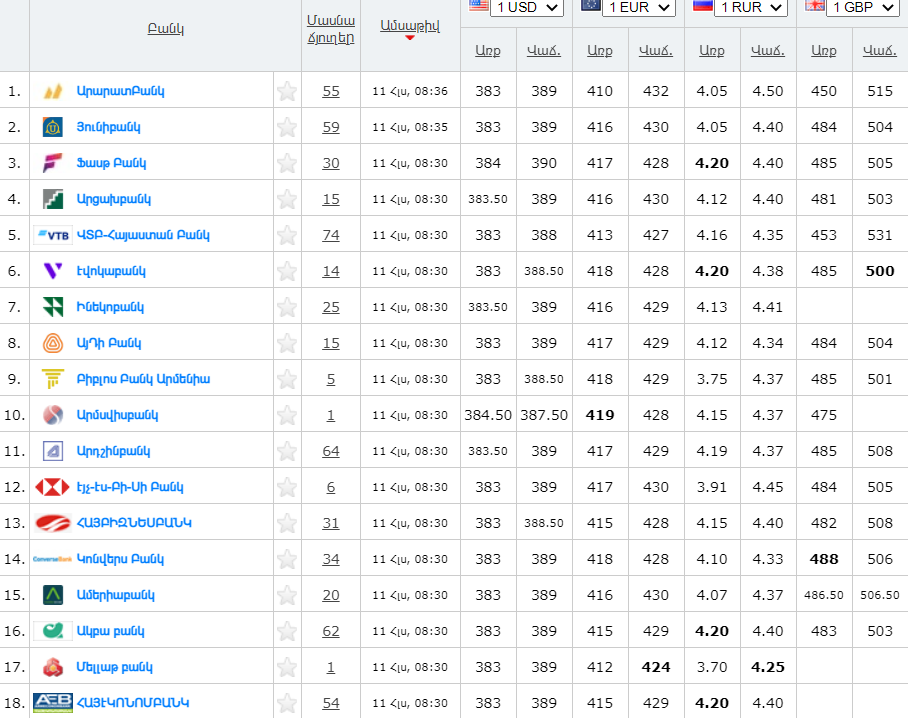Viewport: 908px width, 718px height.
Task: Click the Արմսվիսբանկ logo icon
Action: [53, 415]
